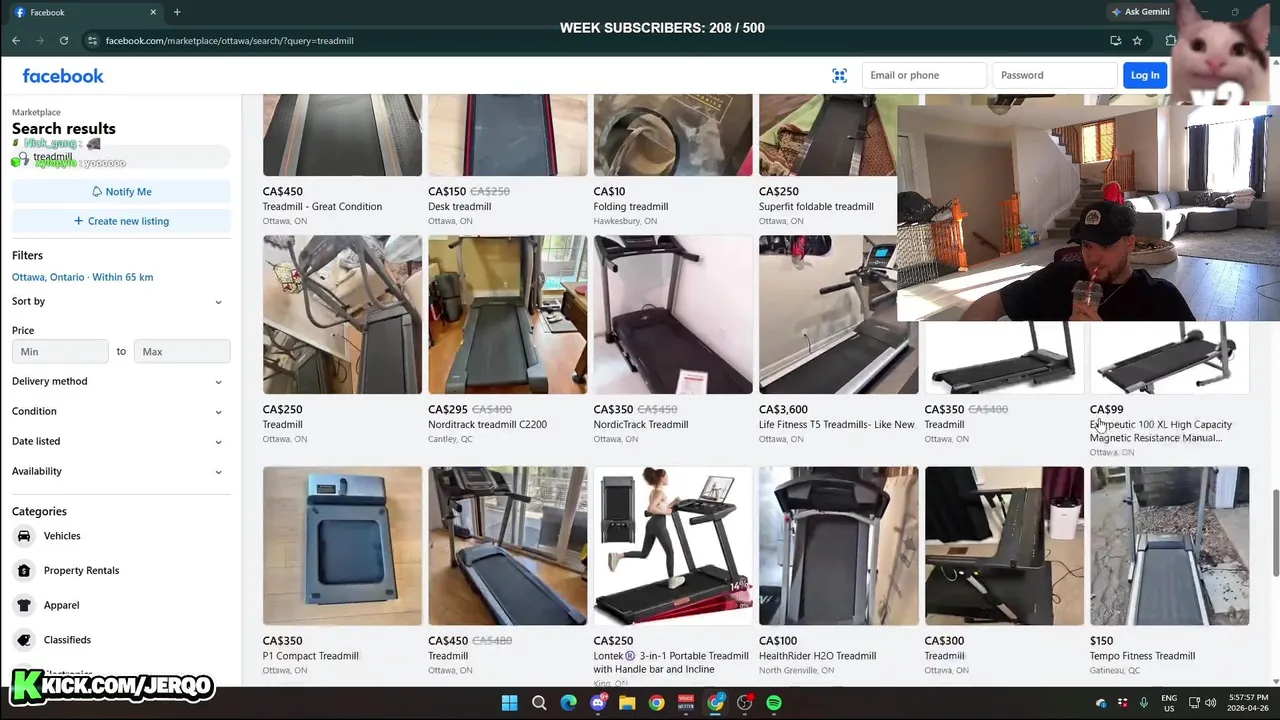1280x720 pixels.
Task: Click ENG US language indicator
Action: tap(1169, 703)
